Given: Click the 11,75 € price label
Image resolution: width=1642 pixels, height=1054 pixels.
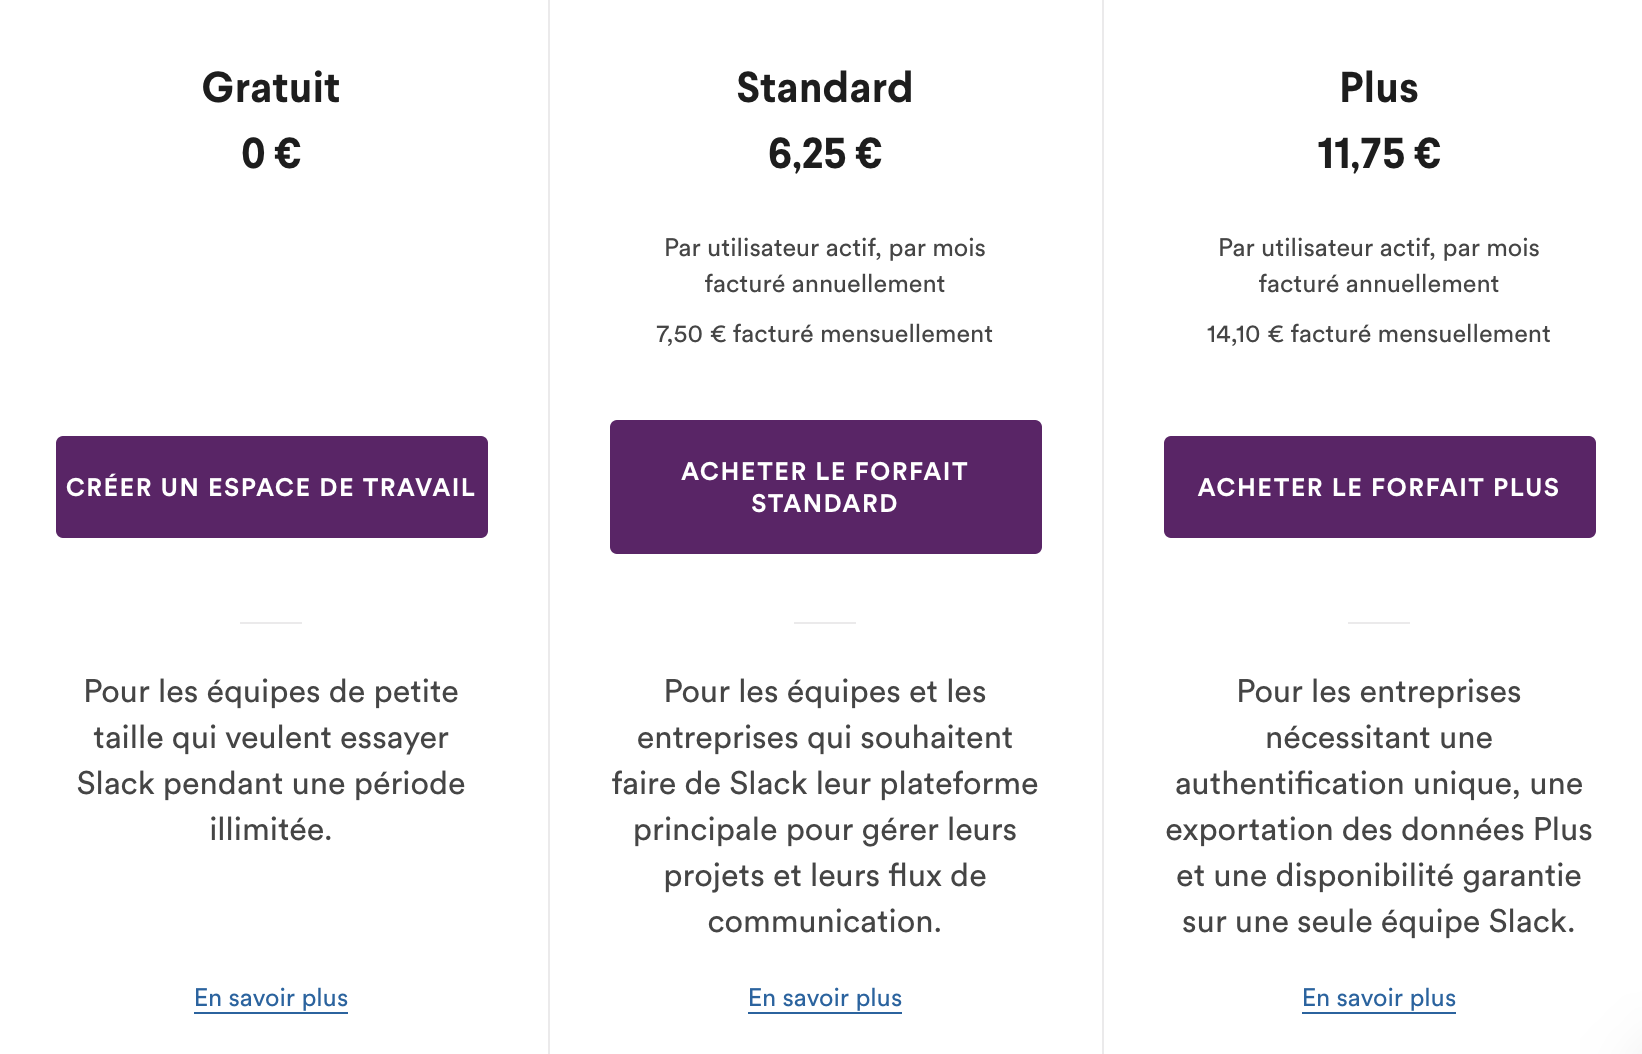Looking at the screenshot, I should click(x=1378, y=155).
